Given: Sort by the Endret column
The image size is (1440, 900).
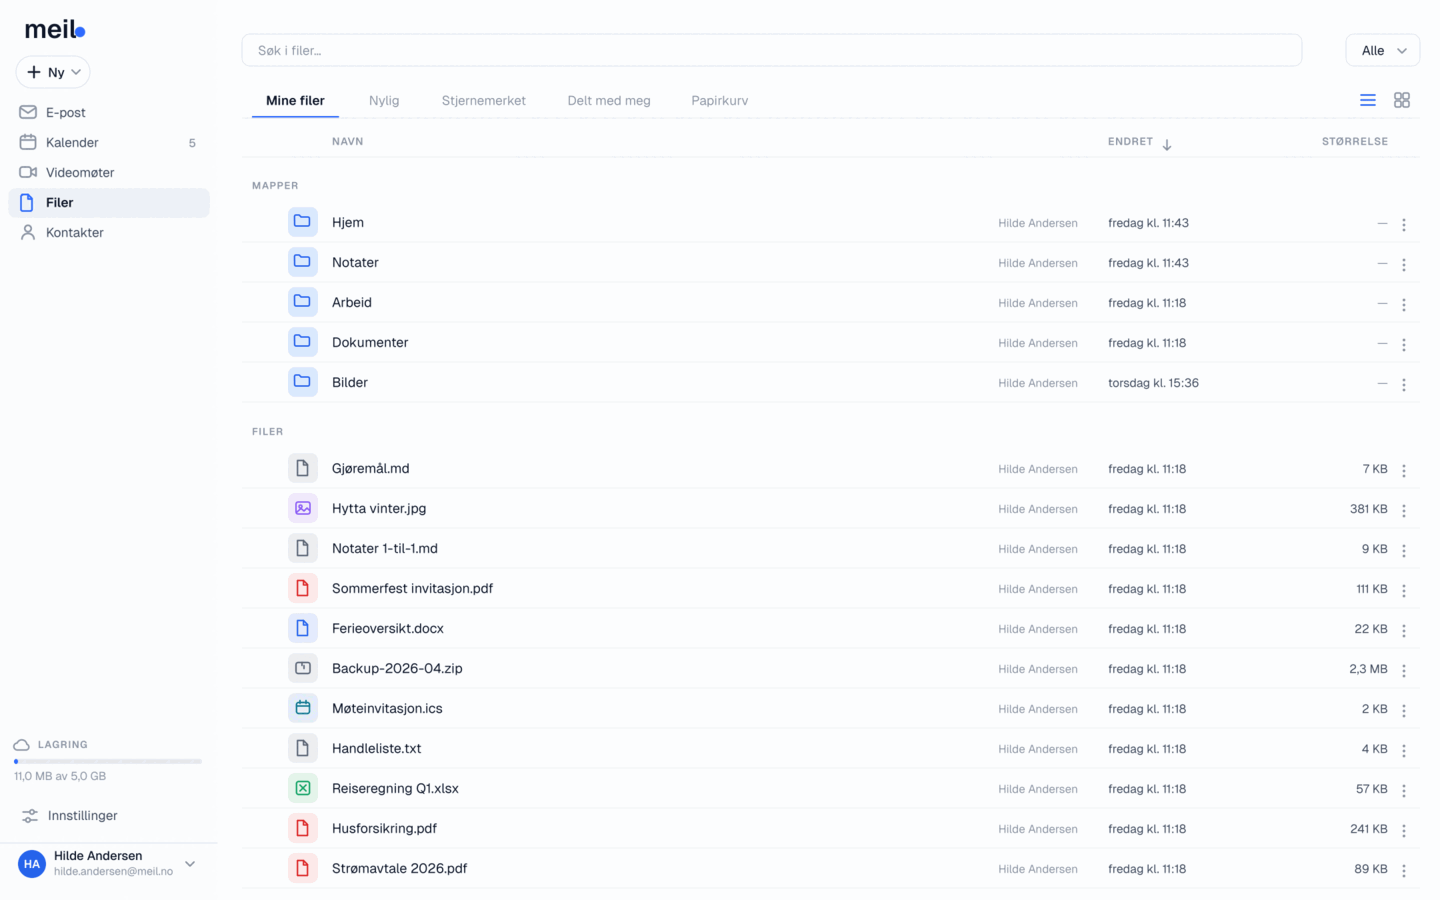Looking at the screenshot, I should (1139, 142).
